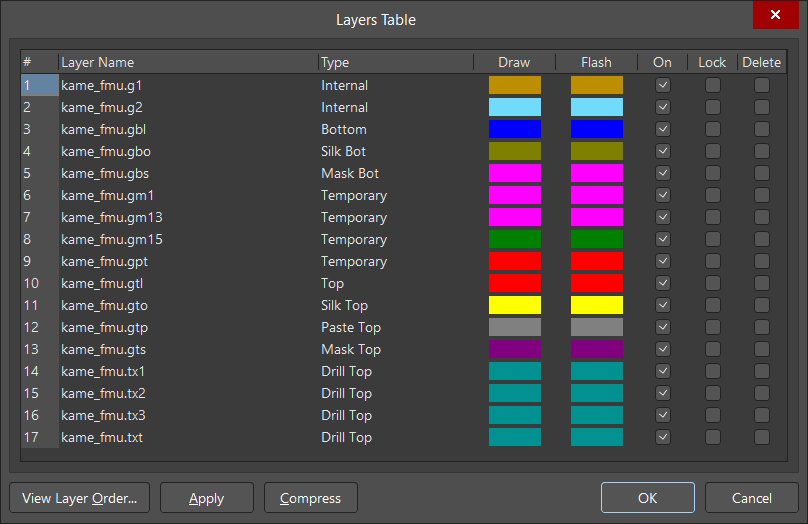Disable On checkbox for kame_fmu.gbl
808x524 pixels.
pyautogui.click(x=663, y=129)
